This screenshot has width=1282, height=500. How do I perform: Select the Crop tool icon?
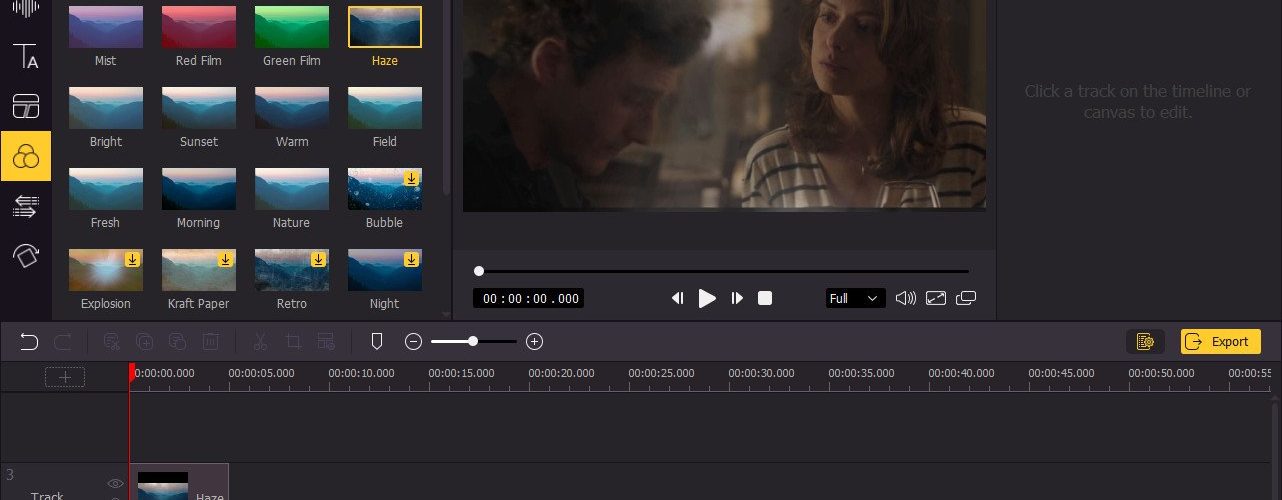(x=293, y=342)
